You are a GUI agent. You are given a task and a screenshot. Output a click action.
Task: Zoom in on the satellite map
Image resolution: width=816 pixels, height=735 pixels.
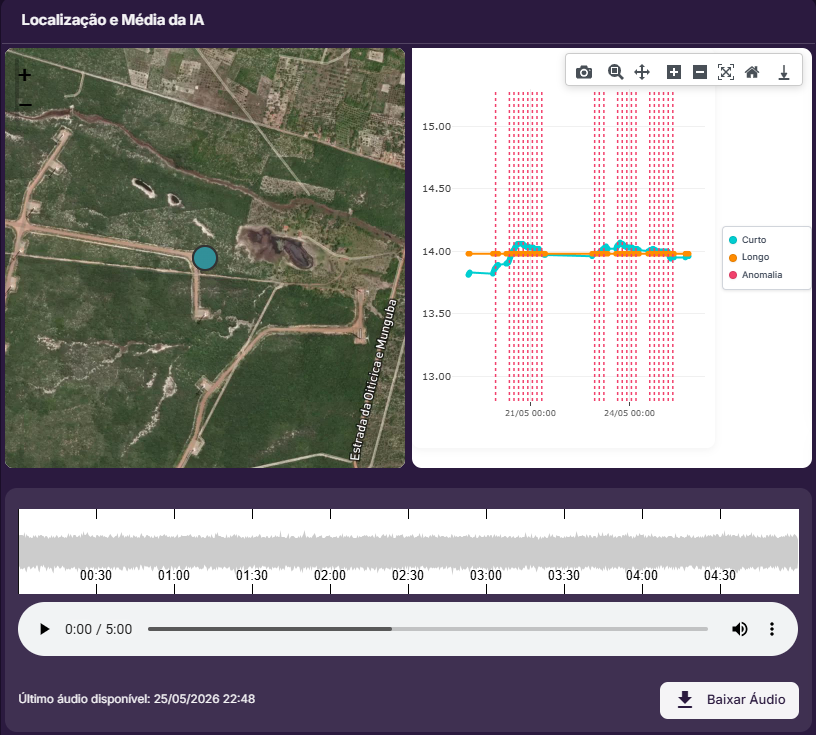pos(24,75)
